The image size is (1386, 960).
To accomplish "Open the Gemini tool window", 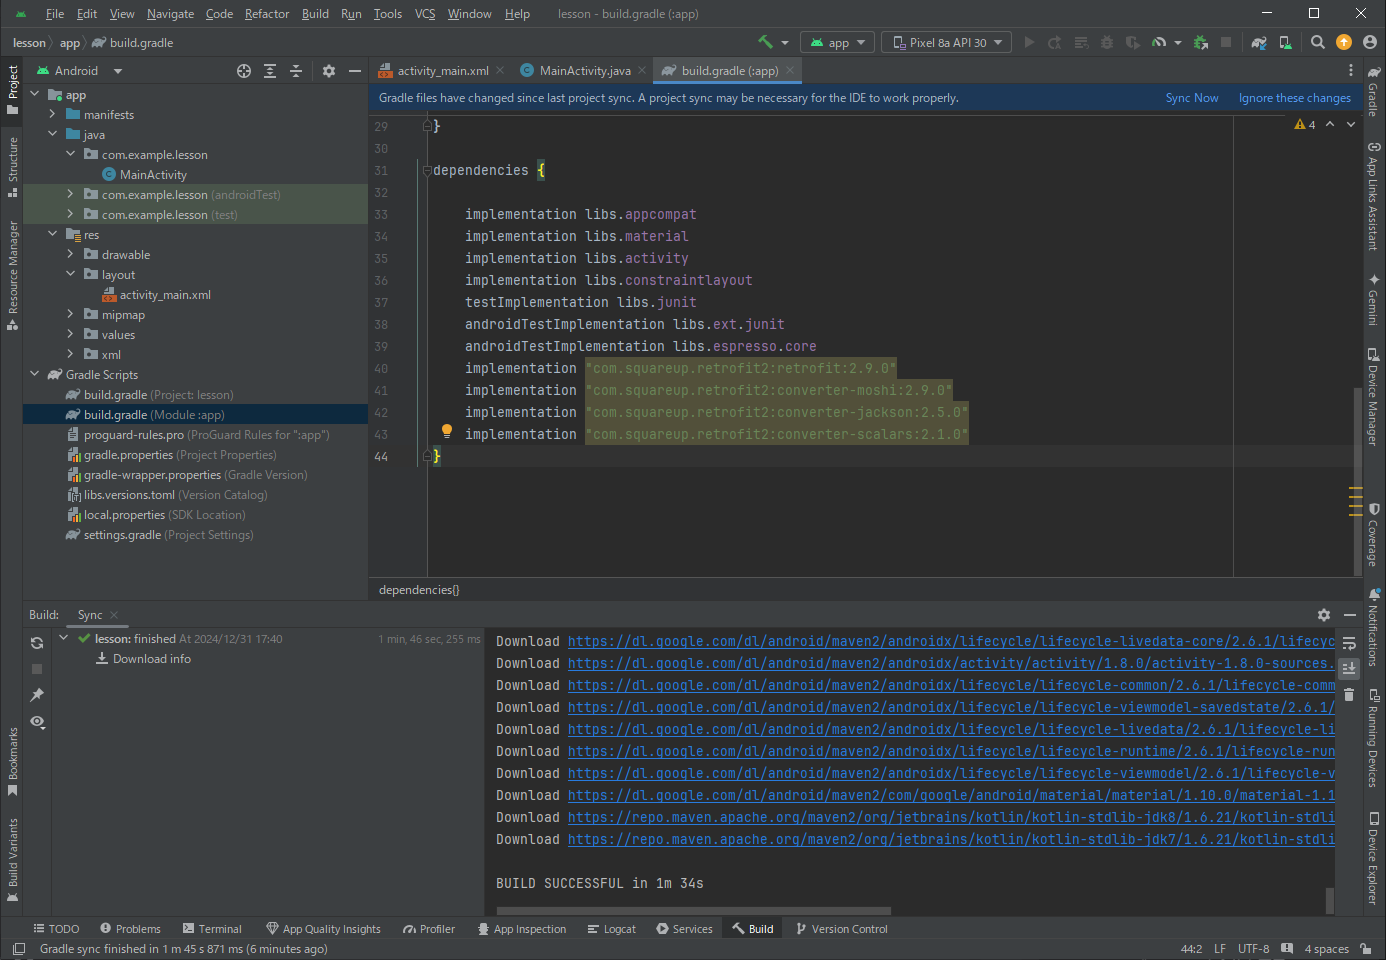I will (1373, 299).
